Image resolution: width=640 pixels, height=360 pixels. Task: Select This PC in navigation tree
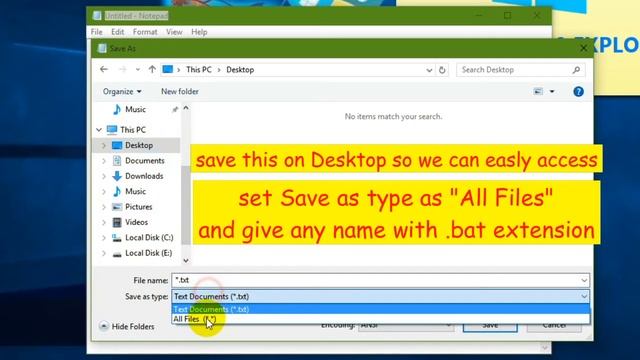[x=133, y=130]
